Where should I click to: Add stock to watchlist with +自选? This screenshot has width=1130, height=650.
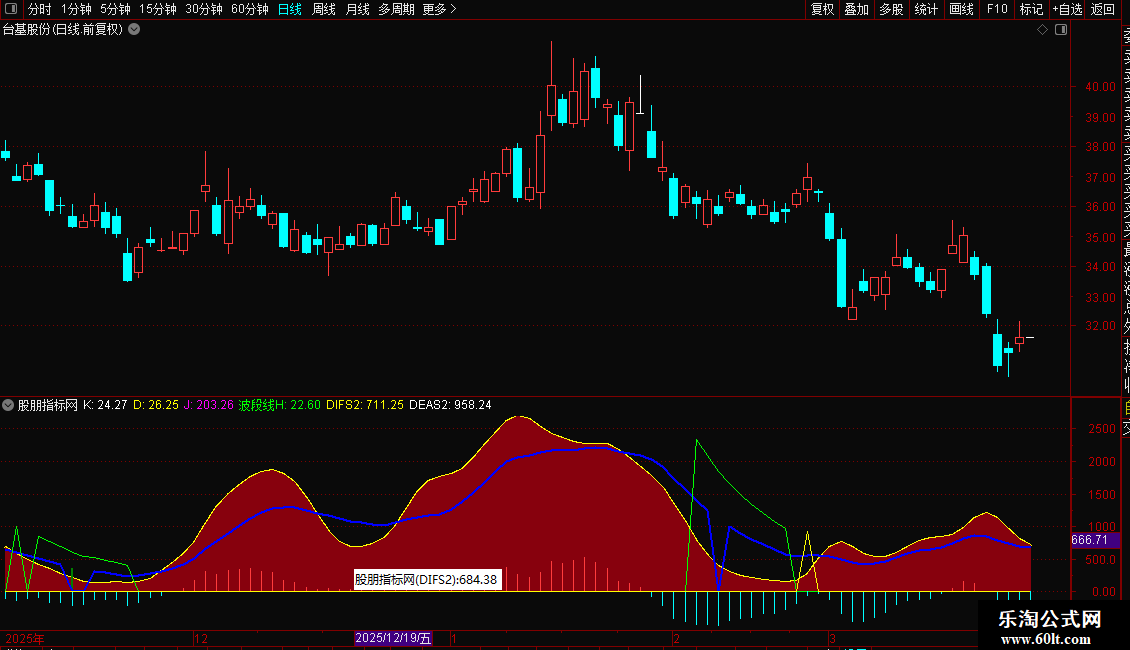pos(1067,9)
